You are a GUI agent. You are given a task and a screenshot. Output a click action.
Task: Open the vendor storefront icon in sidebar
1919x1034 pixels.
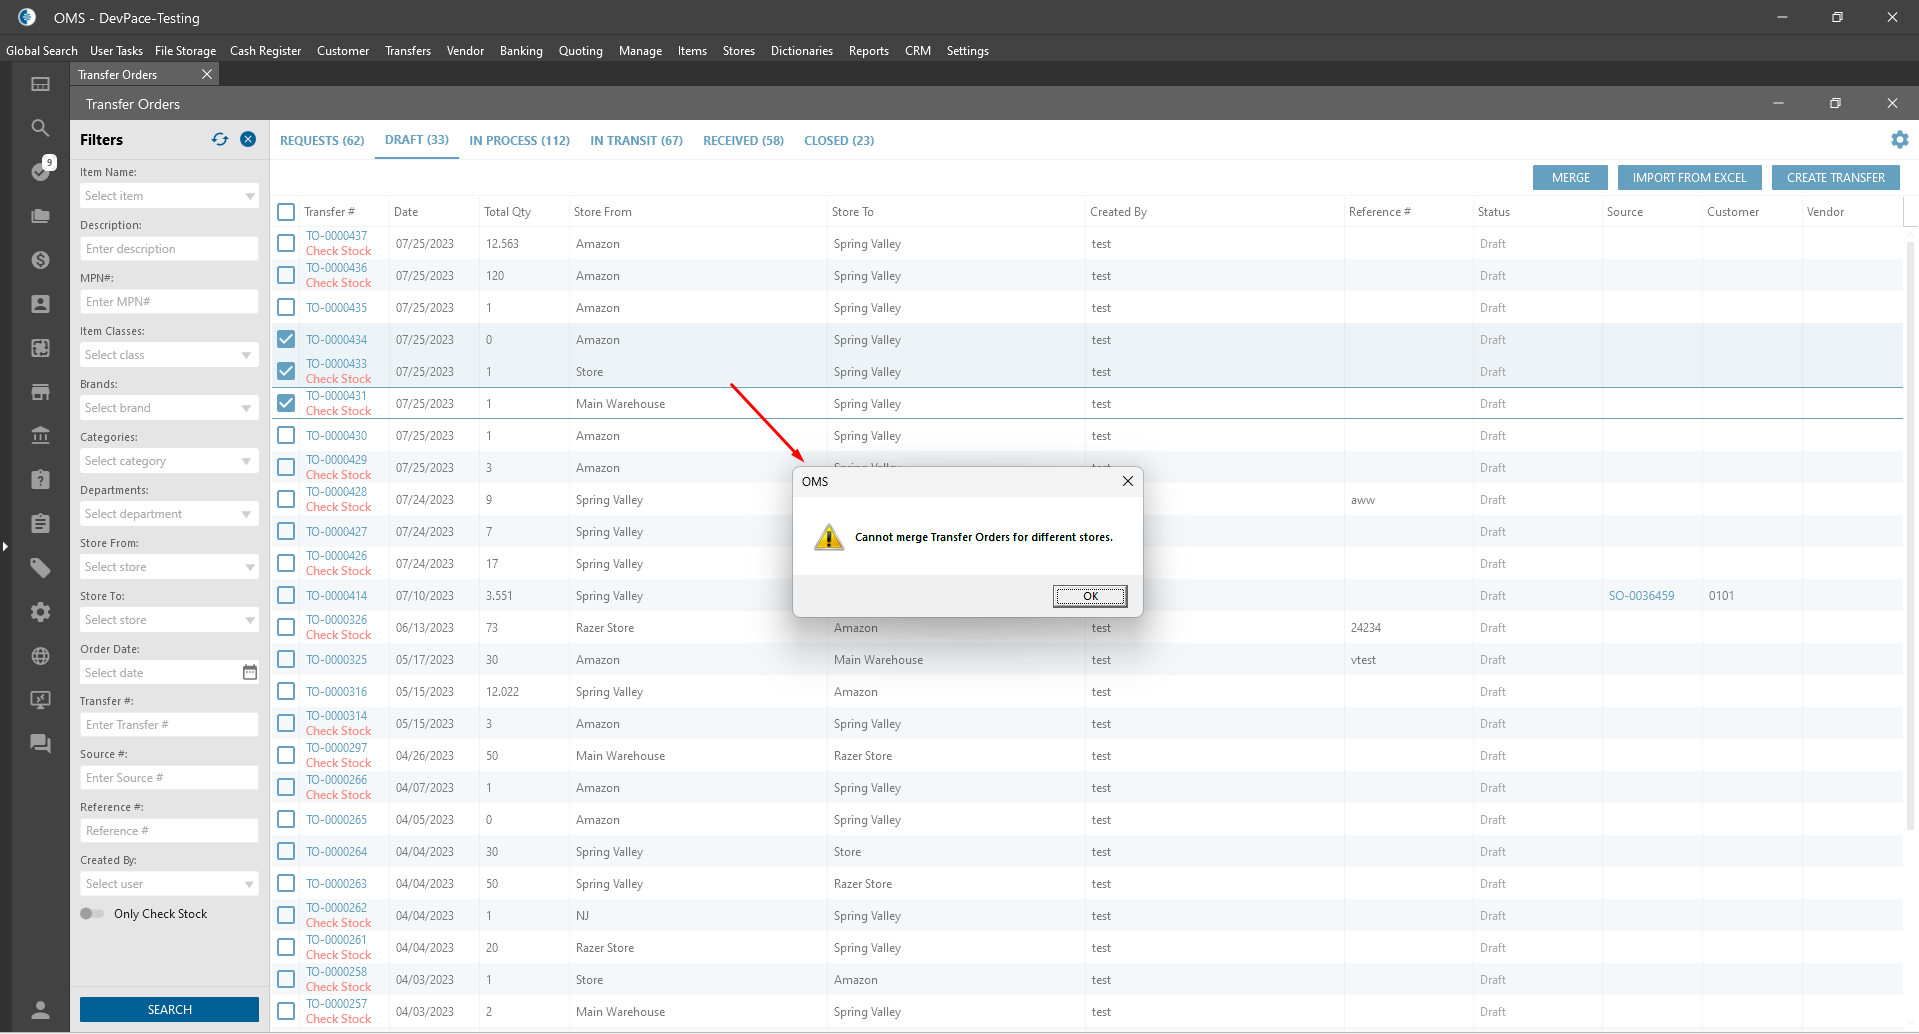pos(40,392)
